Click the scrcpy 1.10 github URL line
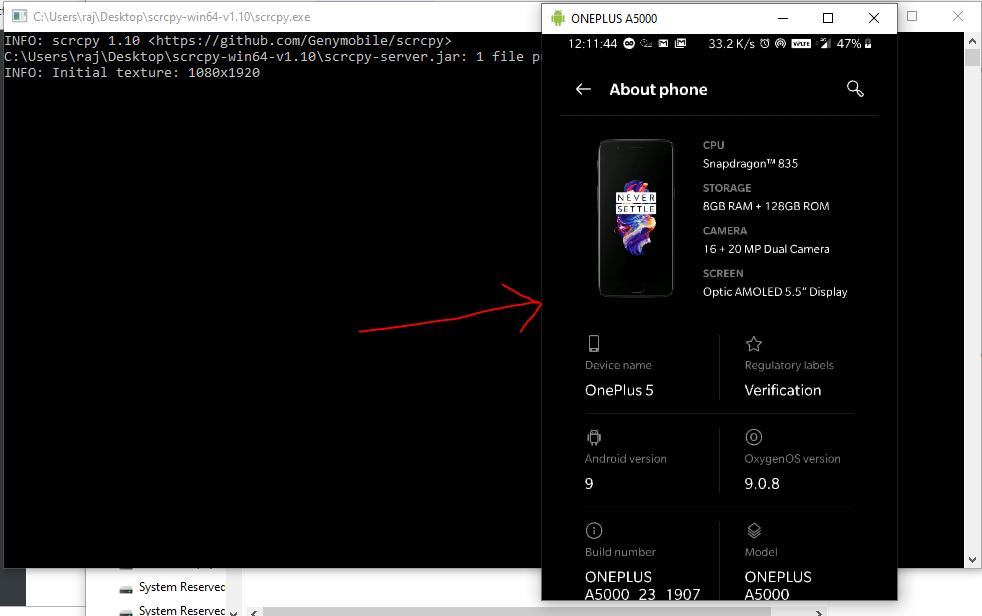Viewport: 982px width, 616px height. pyautogui.click(x=228, y=41)
